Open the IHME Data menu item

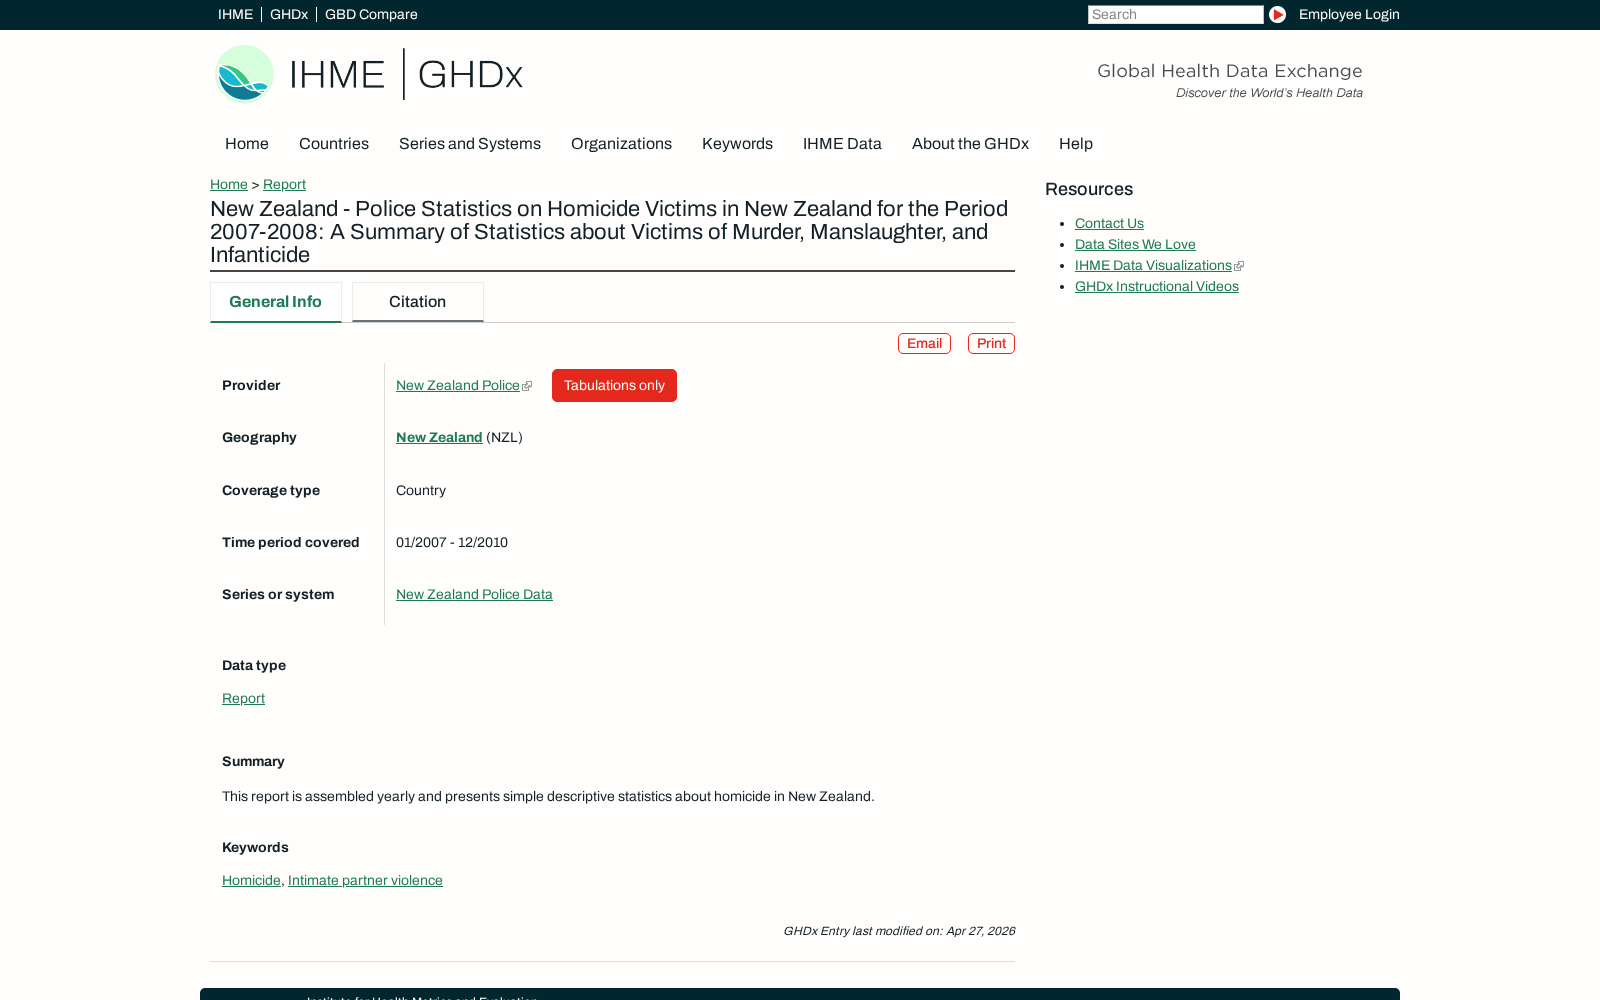[842, 144]
